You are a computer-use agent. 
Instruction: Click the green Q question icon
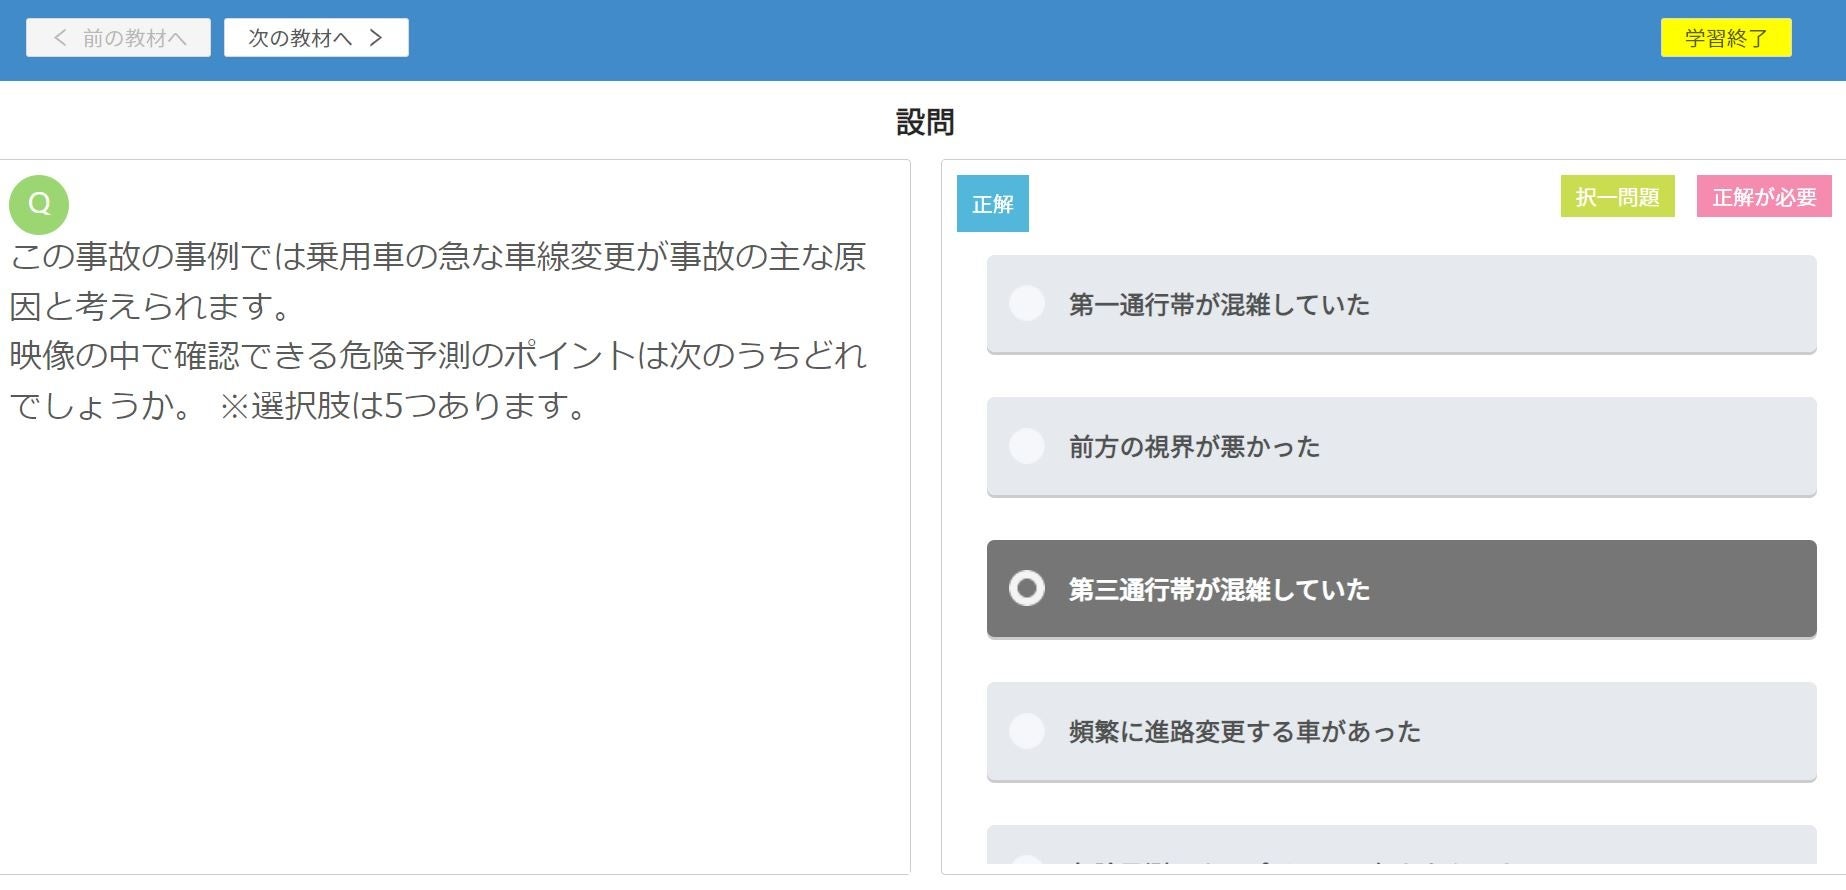click(39, 205)
